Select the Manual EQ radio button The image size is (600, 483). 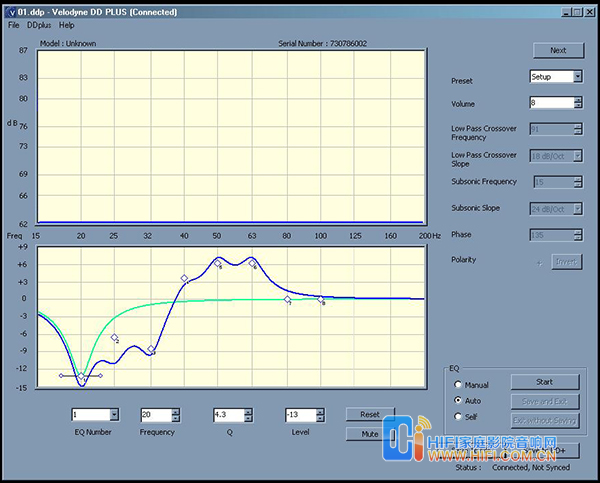click(459, 385)
